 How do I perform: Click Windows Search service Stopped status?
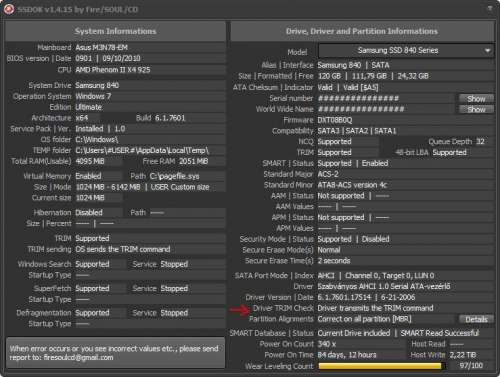[174, 264]
